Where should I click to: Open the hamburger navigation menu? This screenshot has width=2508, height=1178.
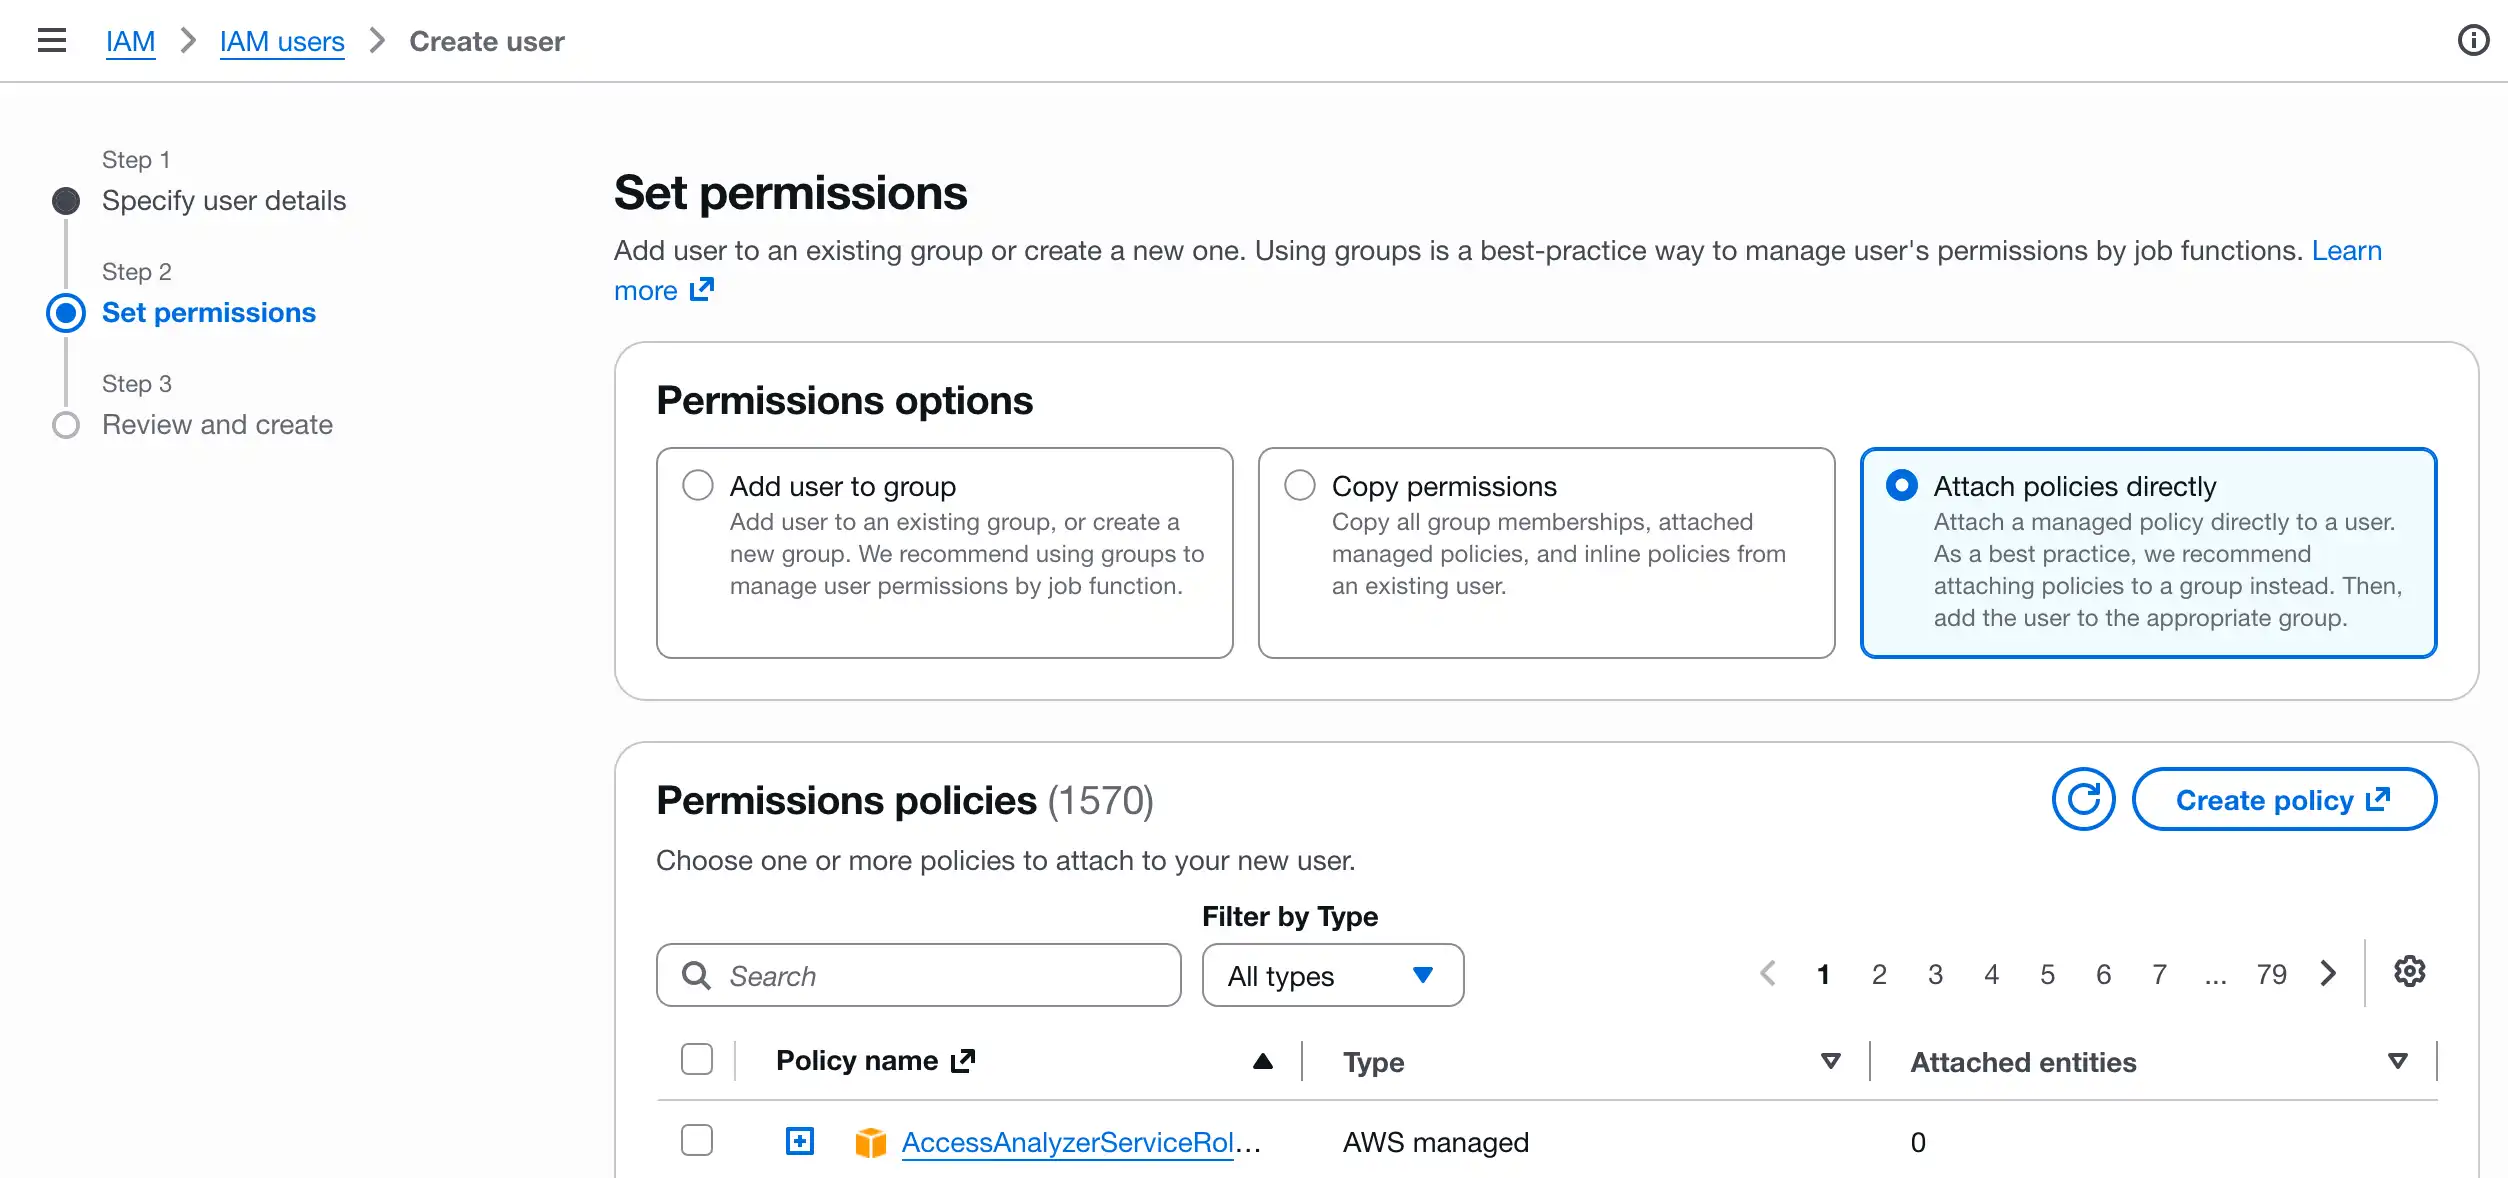click(52, 41)
